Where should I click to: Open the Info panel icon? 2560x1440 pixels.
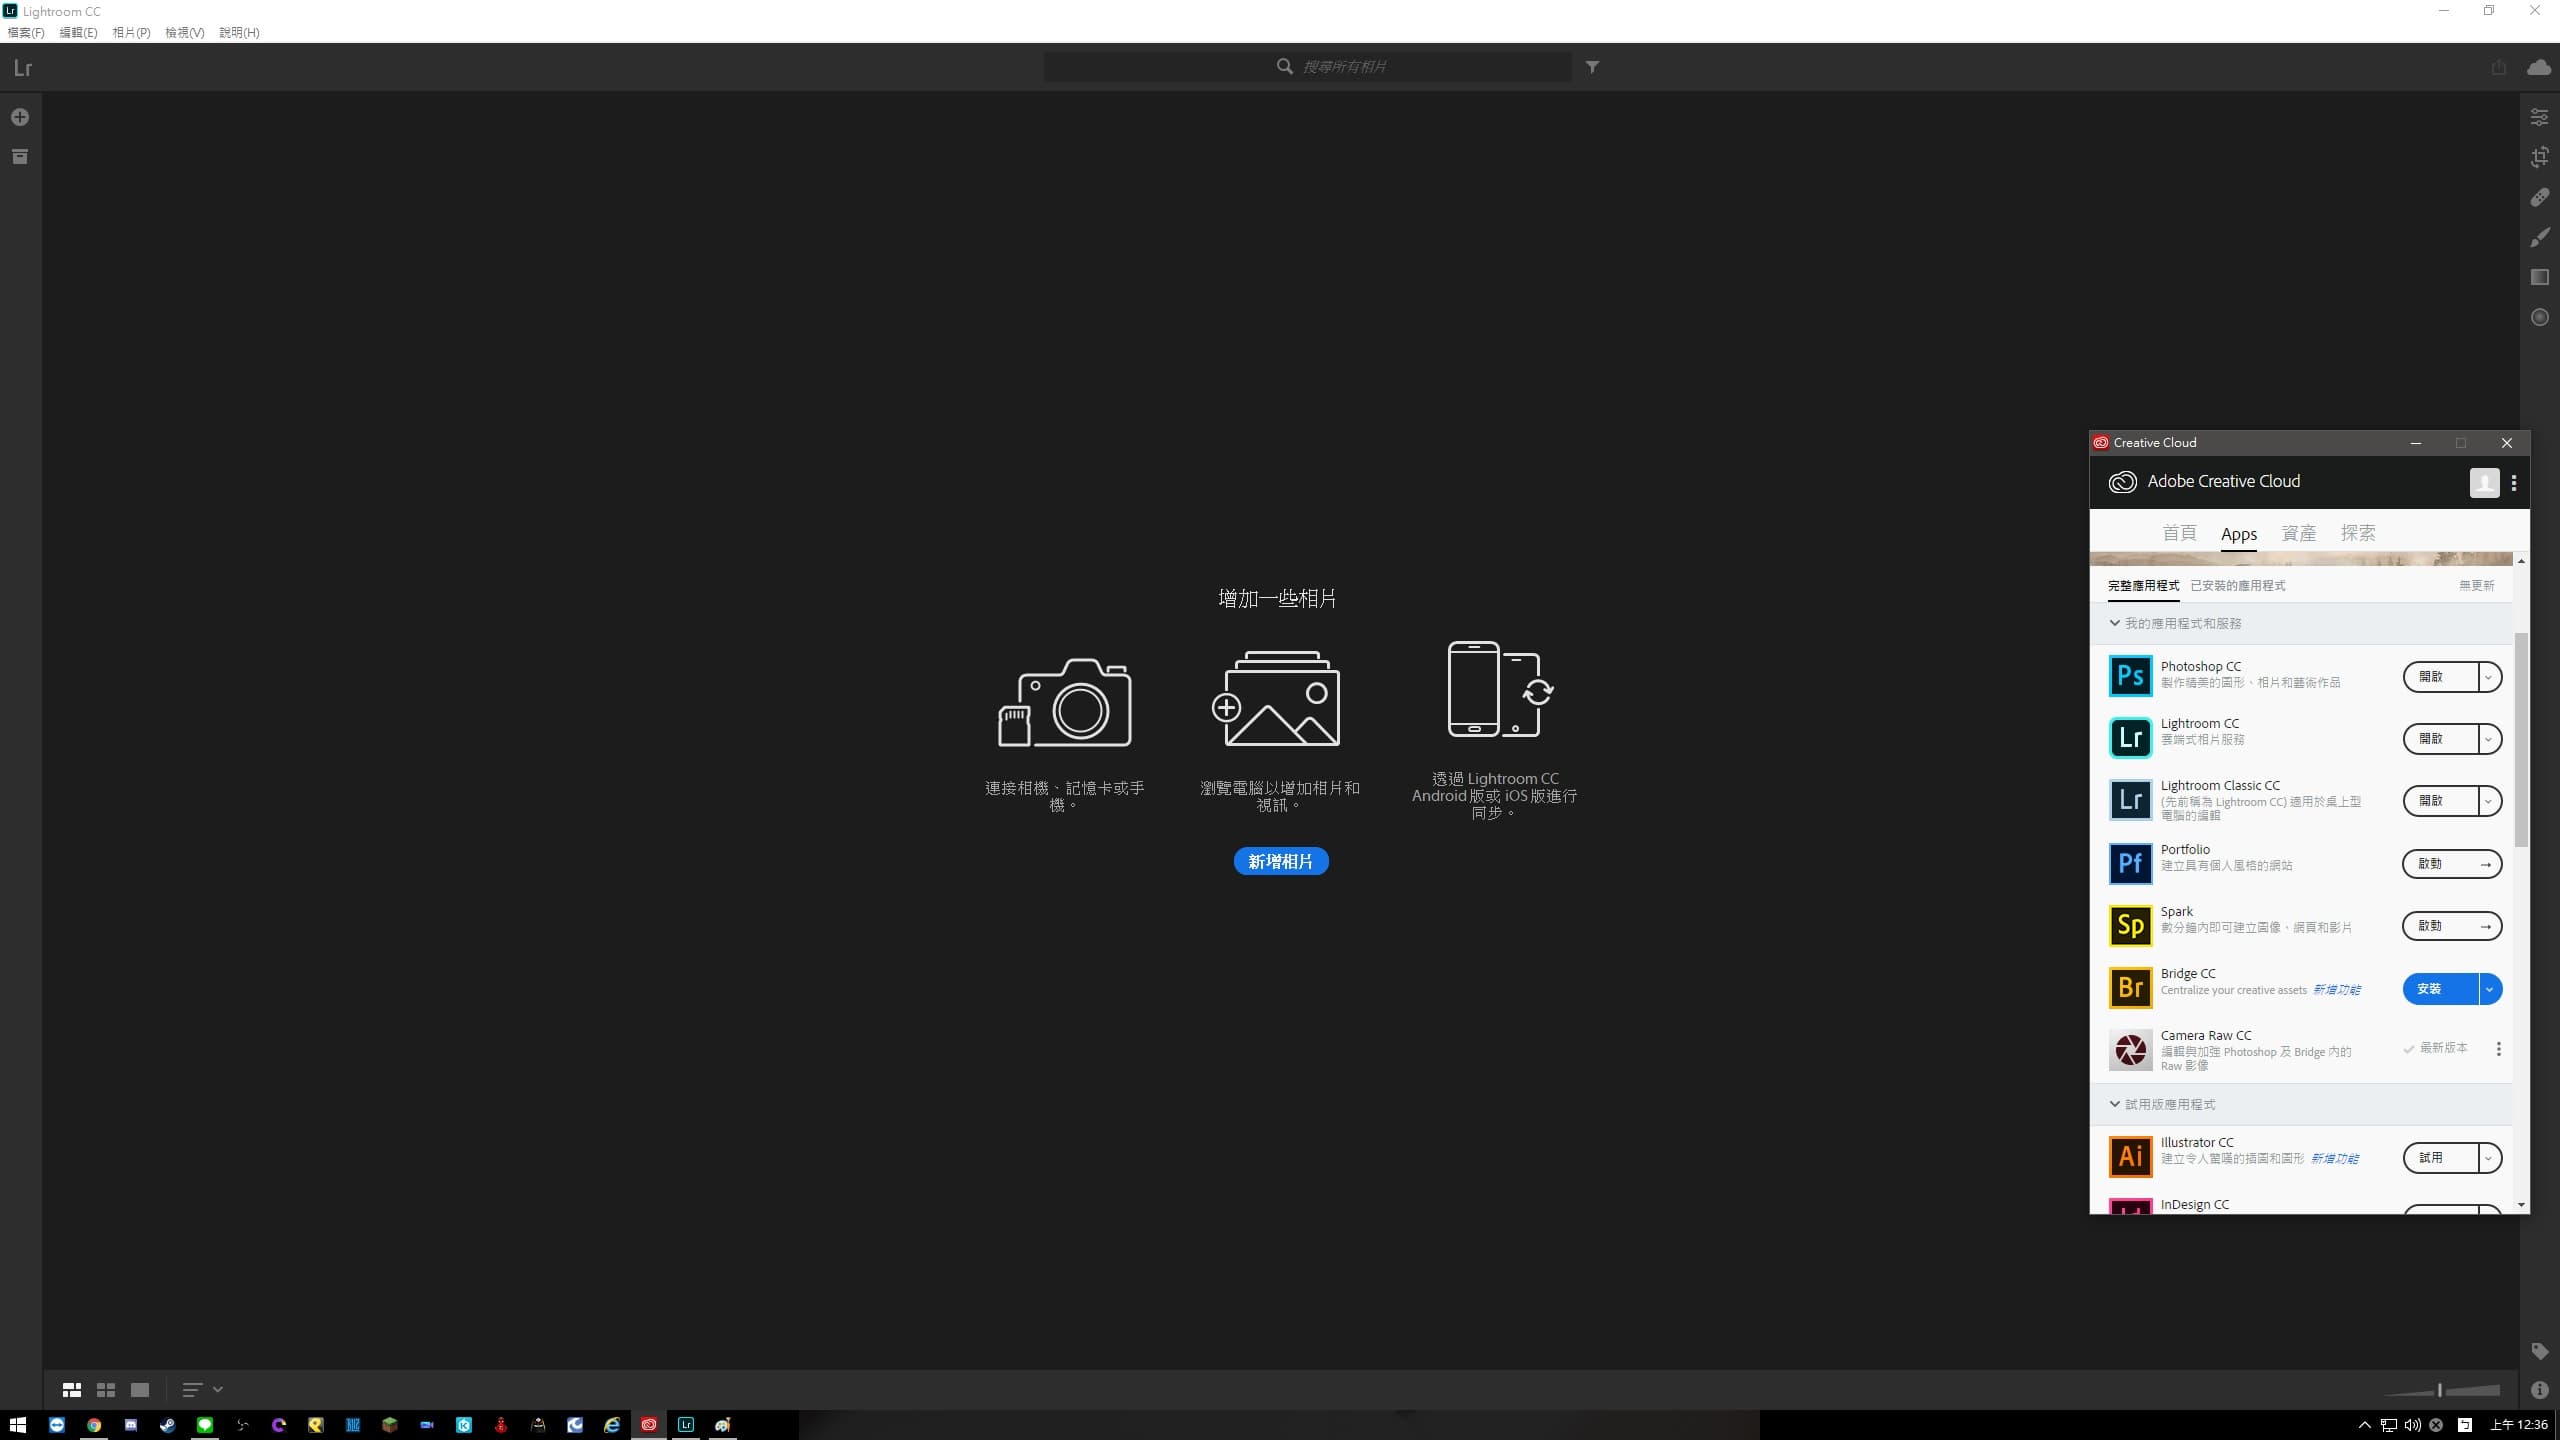pyautogui.click(x=2539, y=1390)
